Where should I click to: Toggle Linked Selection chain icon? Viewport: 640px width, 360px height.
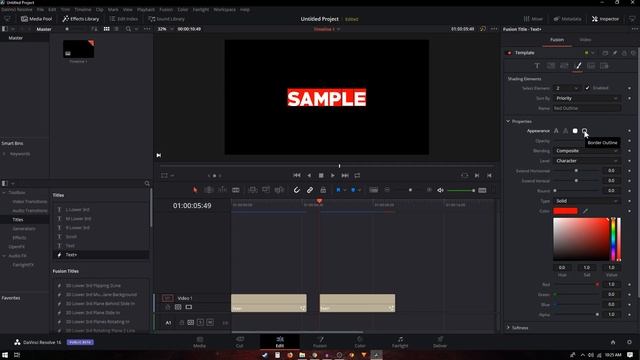click(310, 190)
